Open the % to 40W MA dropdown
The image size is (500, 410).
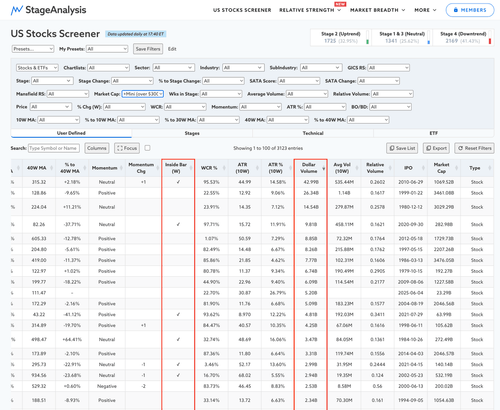[x=368, y=120]
